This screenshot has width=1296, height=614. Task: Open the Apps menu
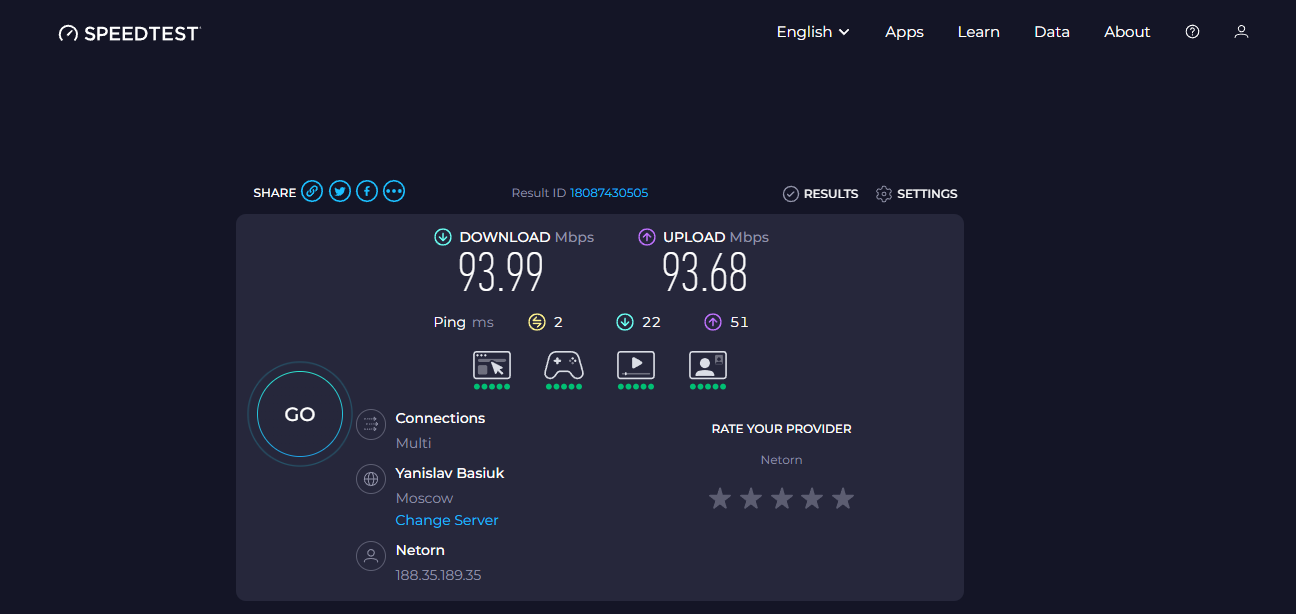904,32
